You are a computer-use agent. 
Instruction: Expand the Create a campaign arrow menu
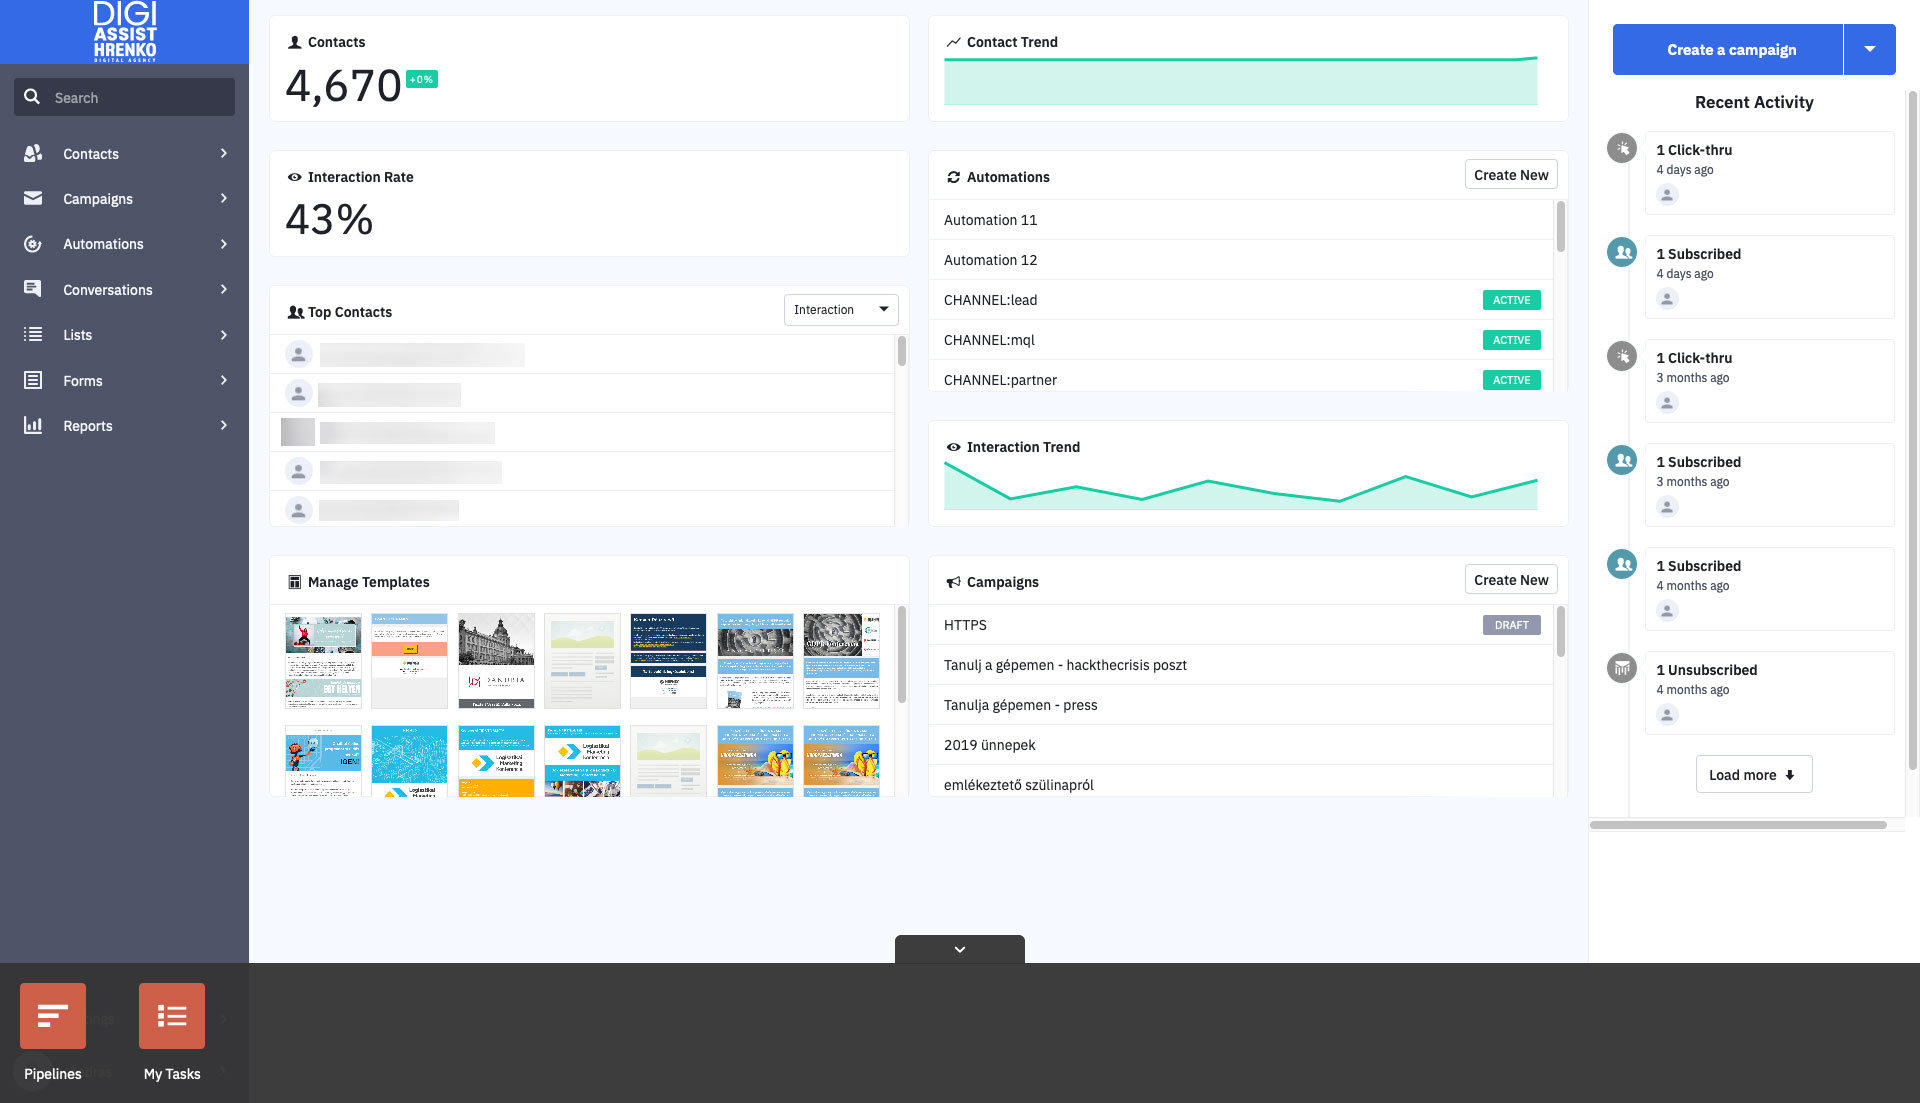1869,49
